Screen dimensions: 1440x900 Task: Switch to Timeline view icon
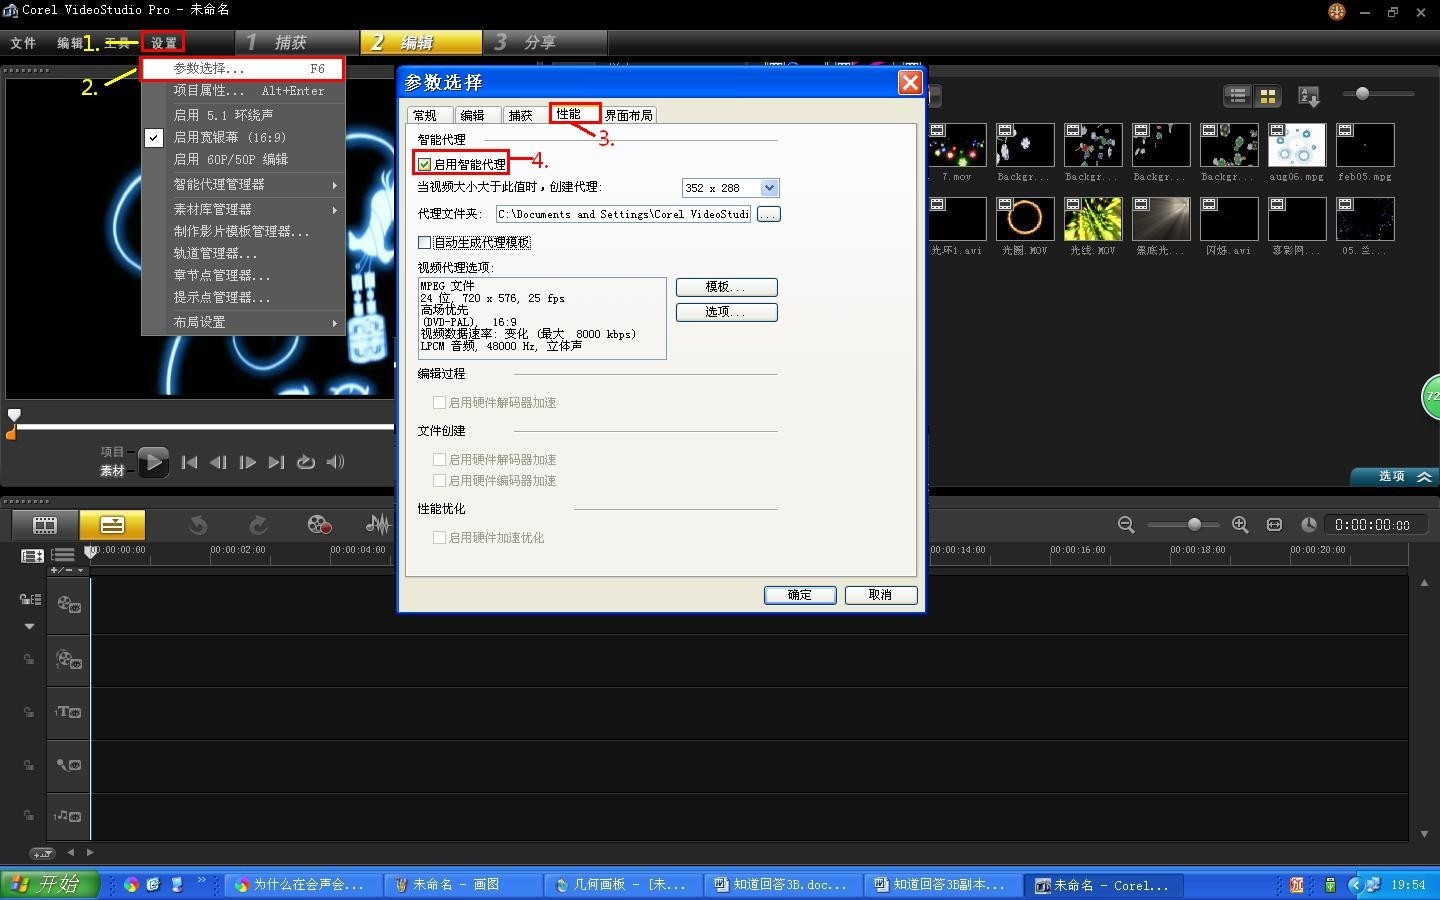coord(112,524)
